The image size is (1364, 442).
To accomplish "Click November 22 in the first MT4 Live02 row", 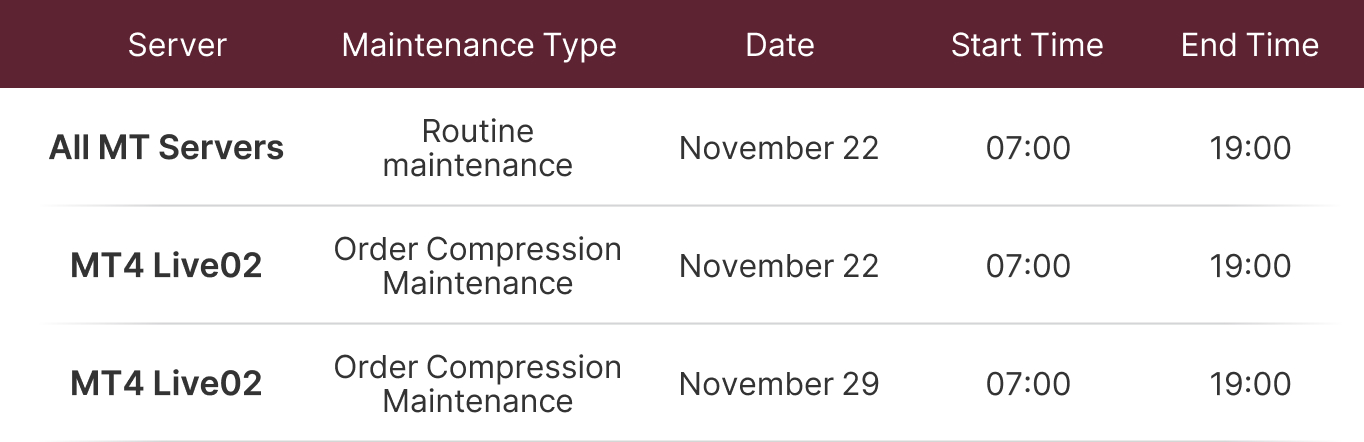I will (779, 266).
